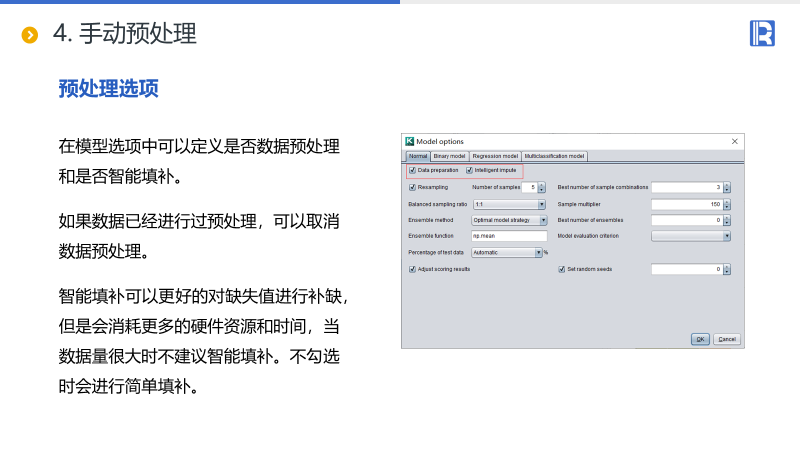This screenshot has width=800, height=450.
Task: Click the K application icon in Model options title
Action: pos(409,141)
